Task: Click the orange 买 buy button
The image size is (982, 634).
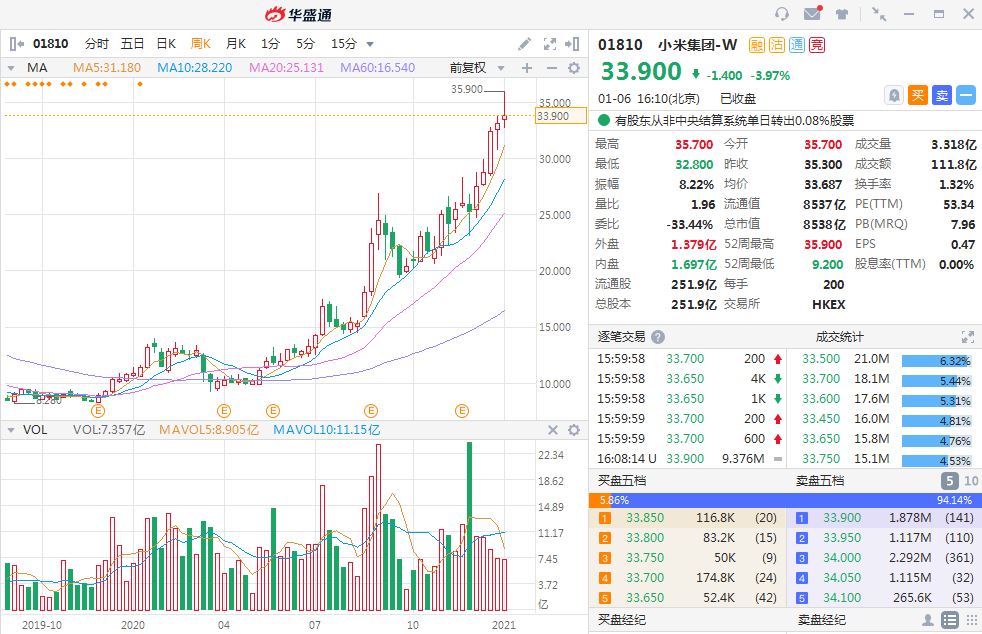Action: pos(917,95)
